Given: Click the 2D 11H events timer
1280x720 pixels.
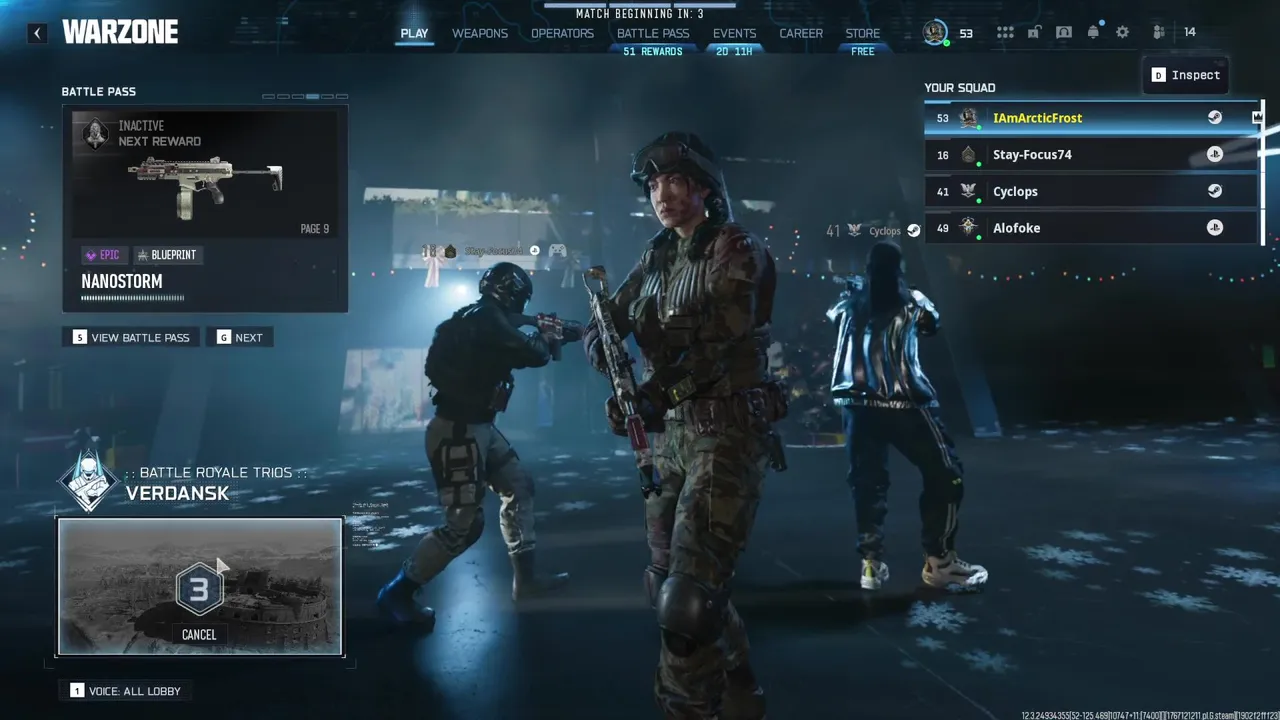Looking at the screenshot, I should pos(734,52).
